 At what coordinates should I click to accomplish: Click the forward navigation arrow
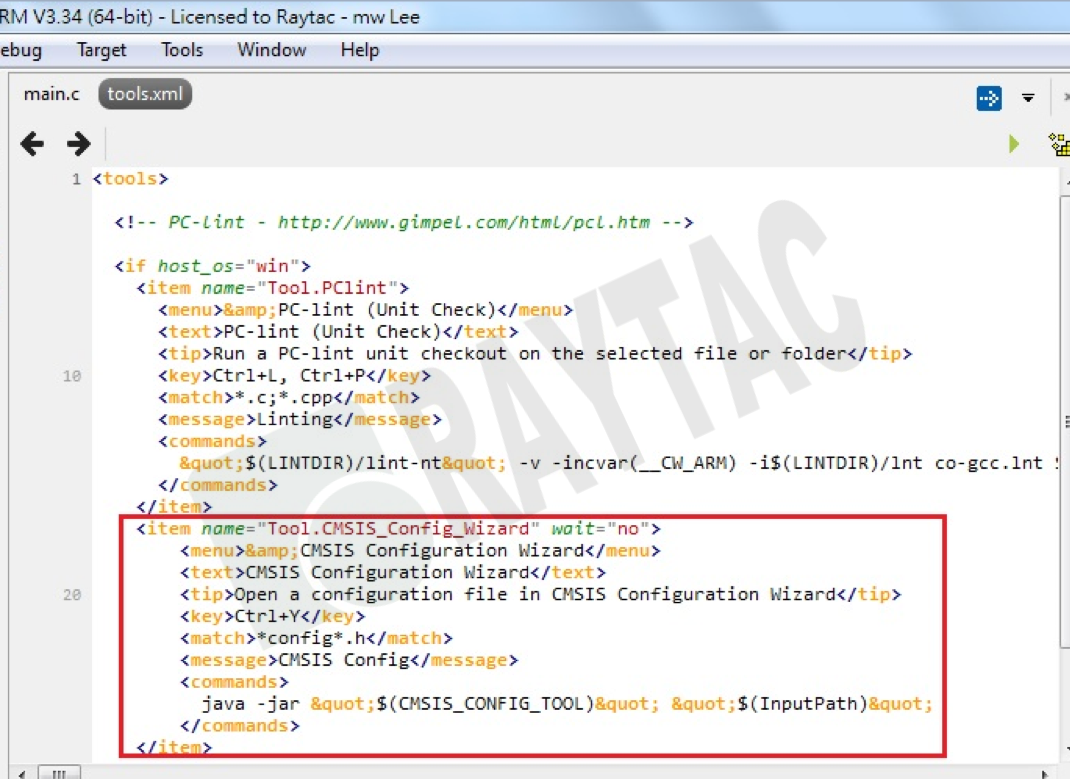(x=79, y=144)
